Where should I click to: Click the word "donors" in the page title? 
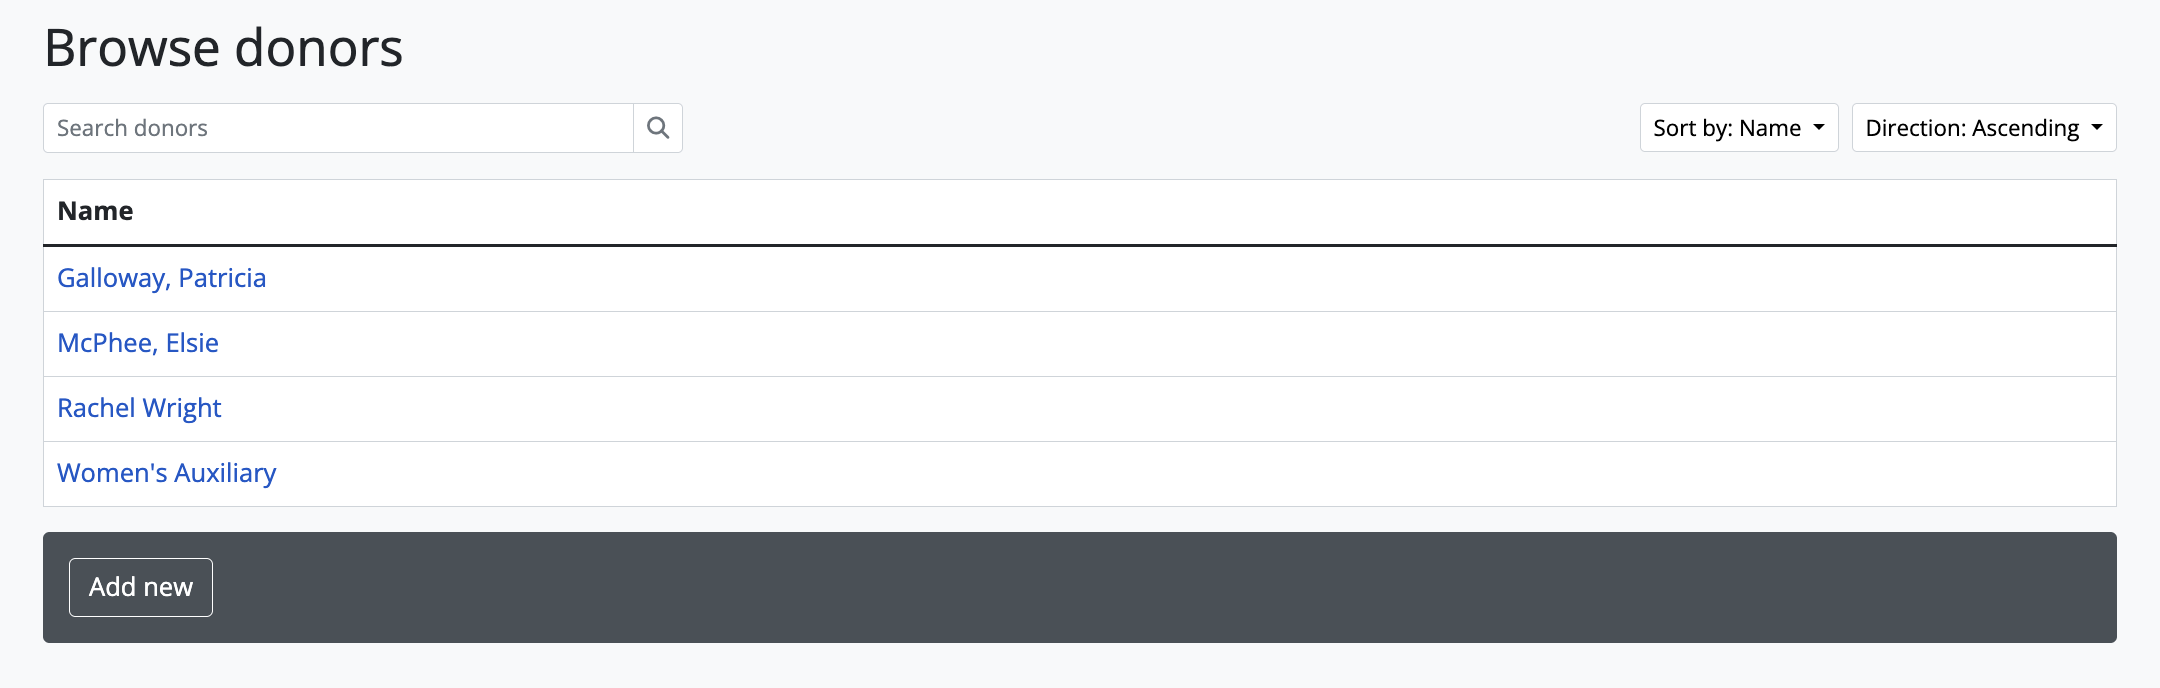coord(318,48)
